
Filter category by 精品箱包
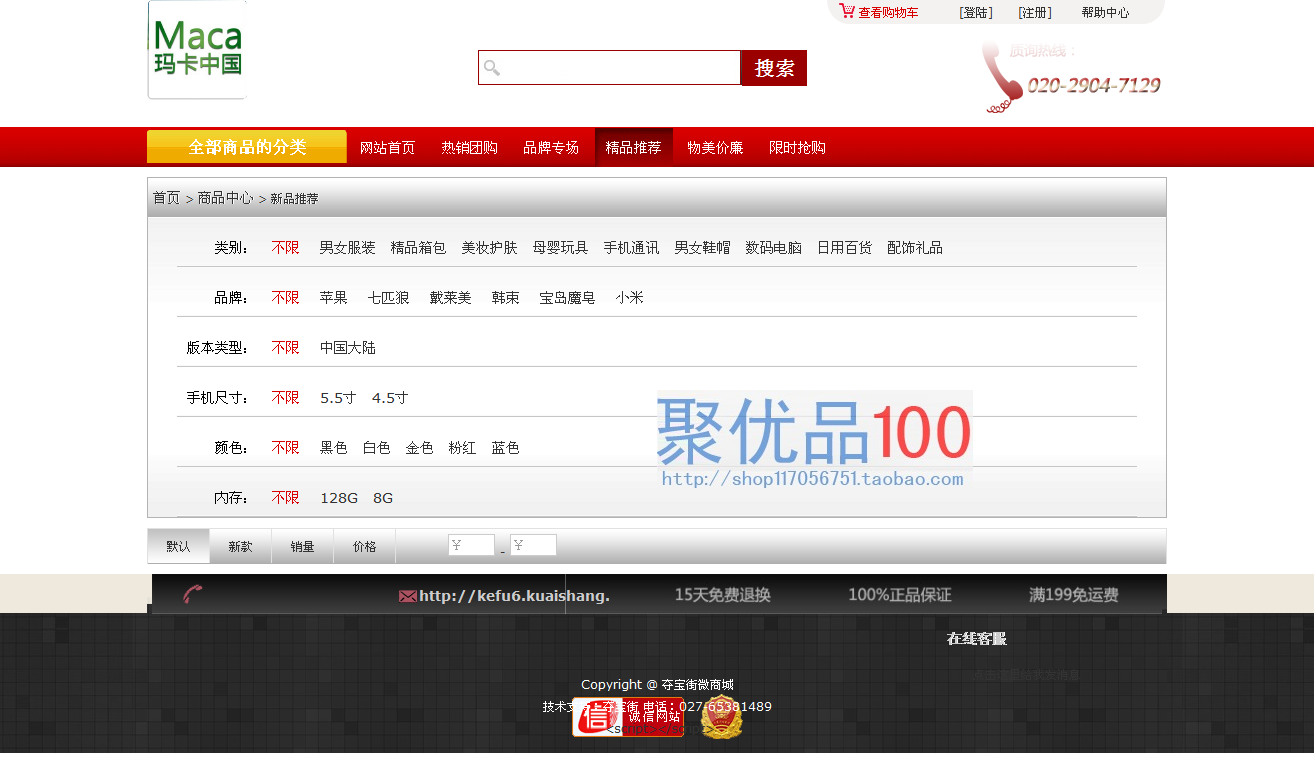pyautogui.click(x=418, y=247)
